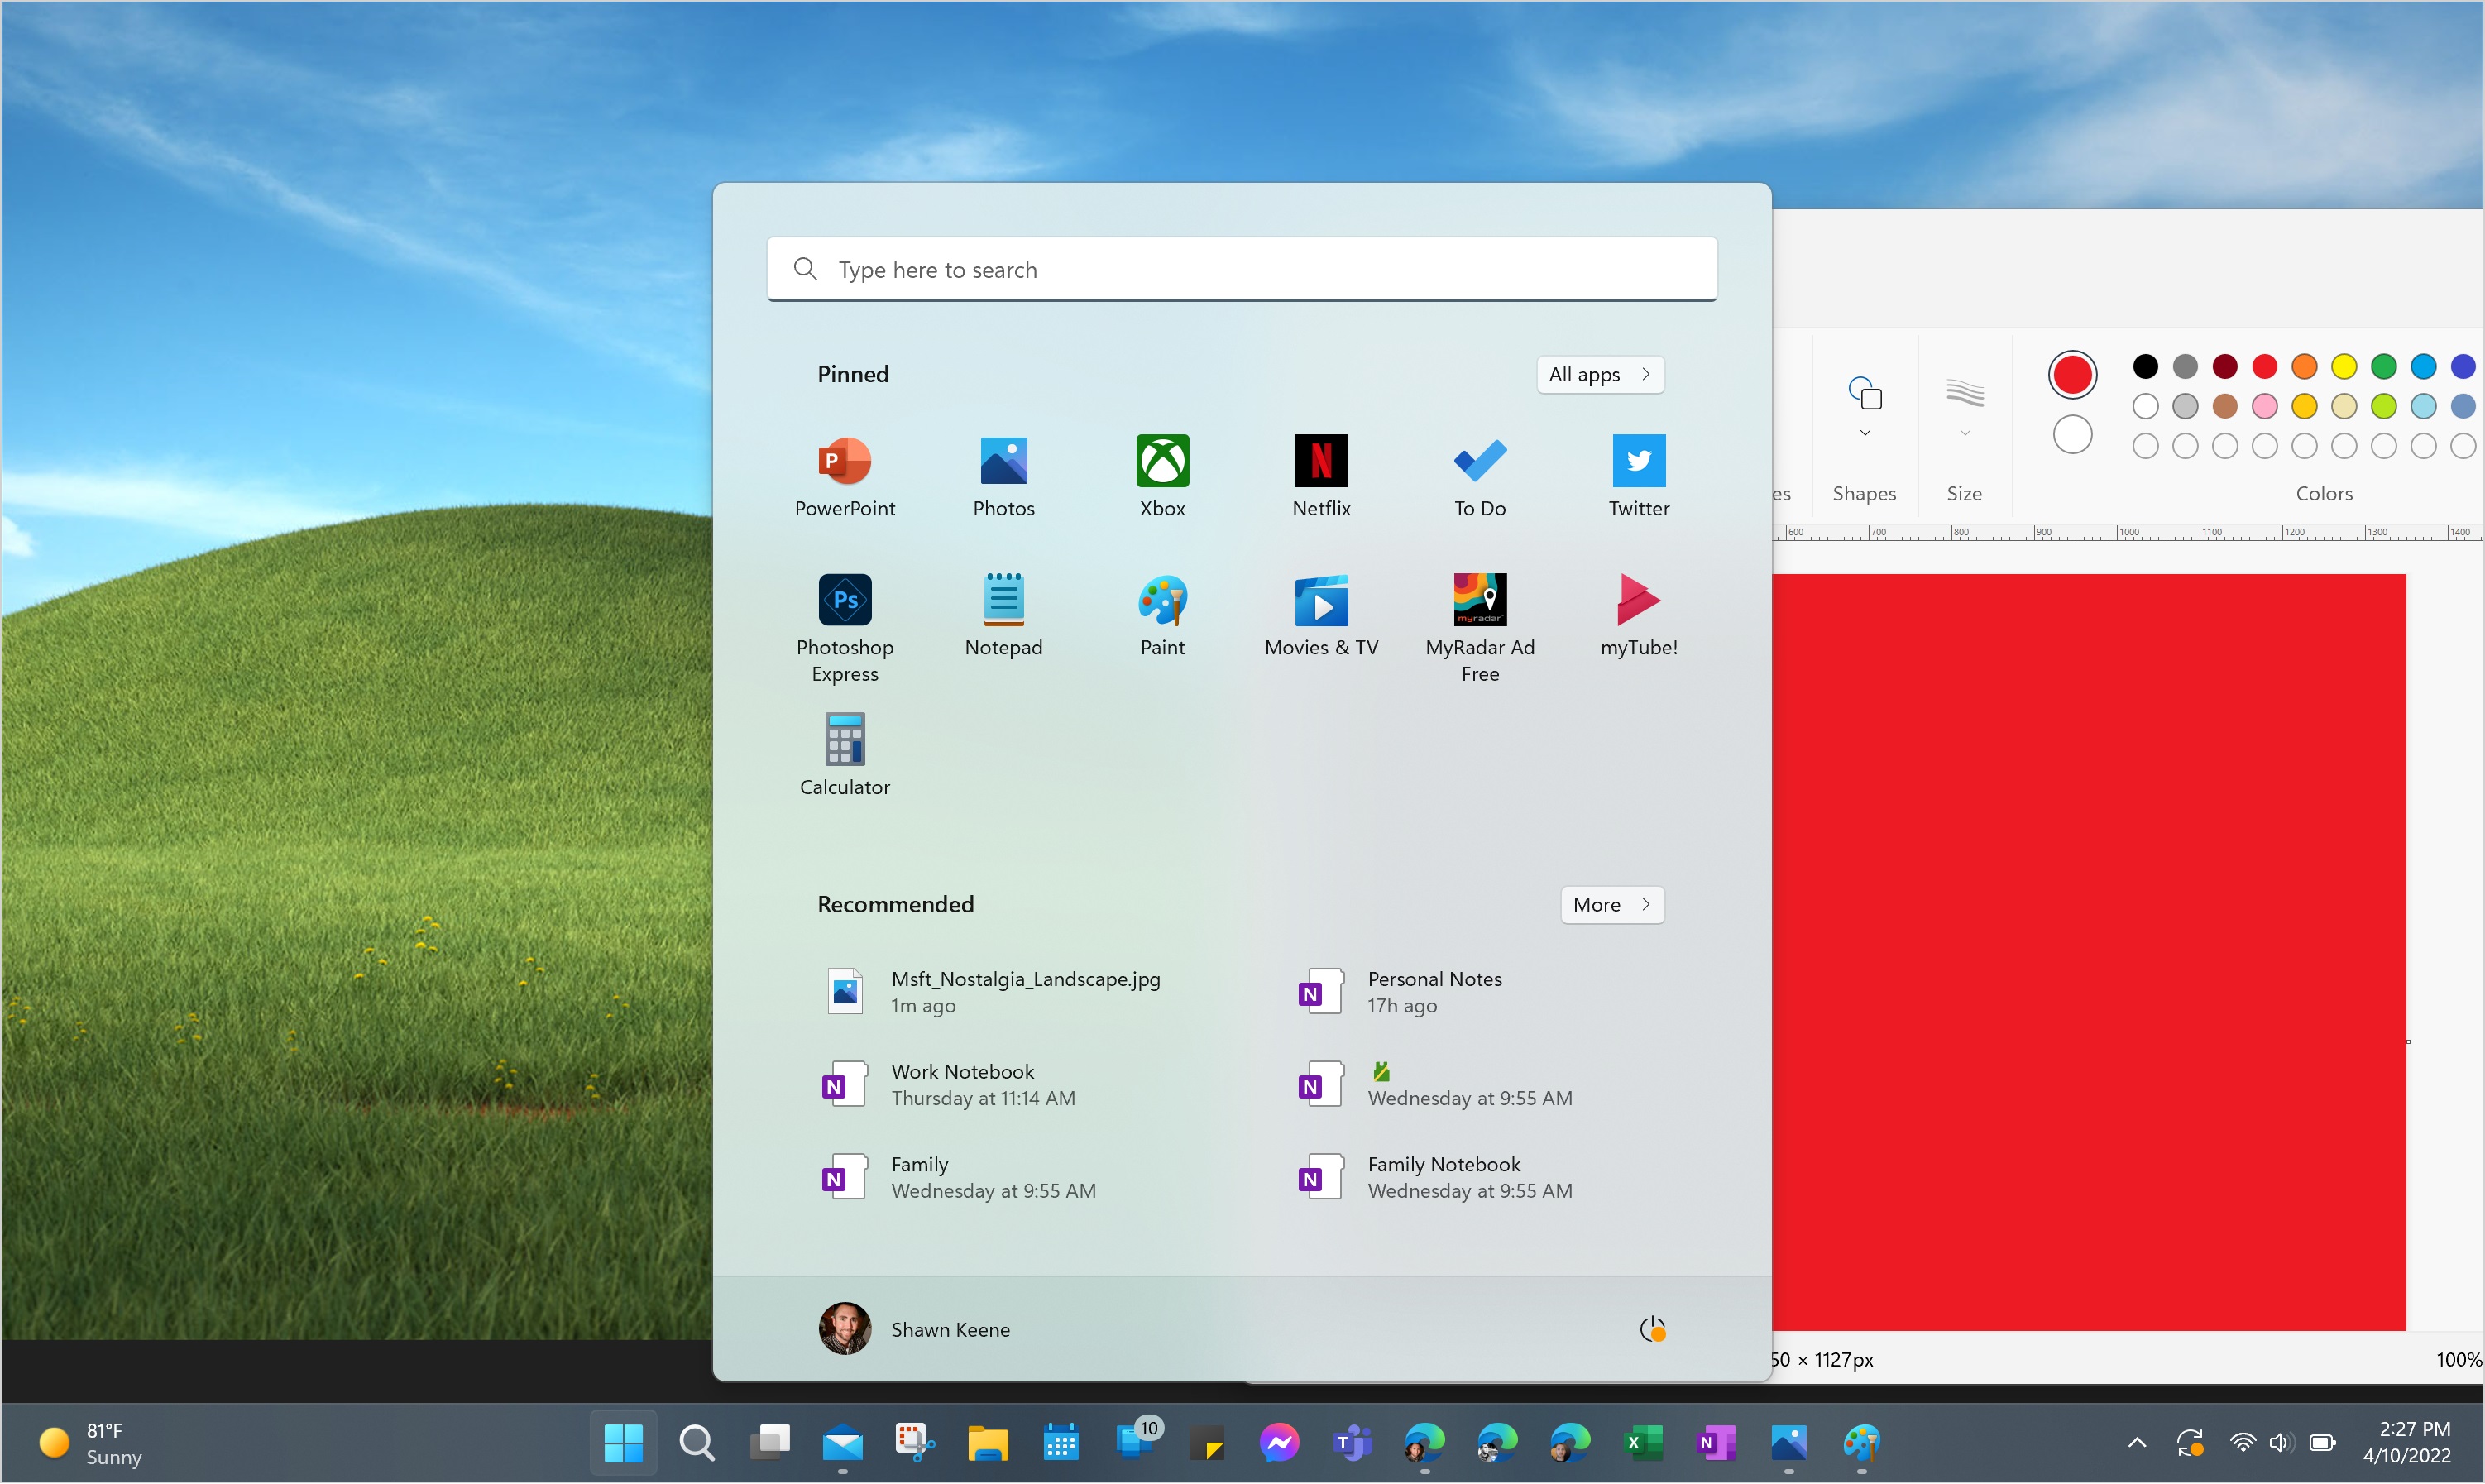Launch Paint from pinned apps
The height and width of the screenshot is (1484, 2485).
pyautogui.click(x=1162, y=616)
